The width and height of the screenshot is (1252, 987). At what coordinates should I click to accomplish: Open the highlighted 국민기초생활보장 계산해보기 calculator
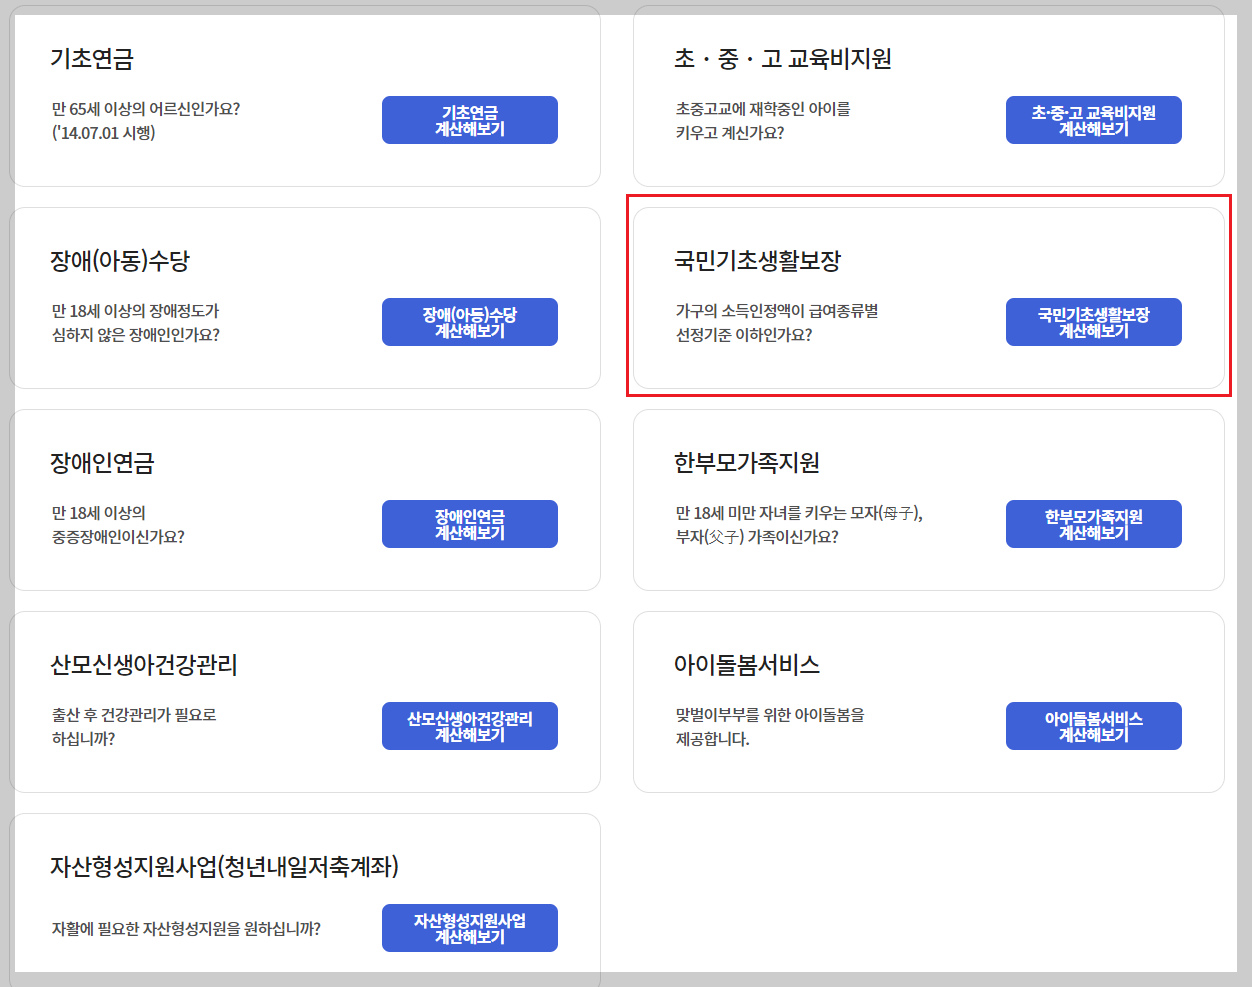tap(1093, 321)
